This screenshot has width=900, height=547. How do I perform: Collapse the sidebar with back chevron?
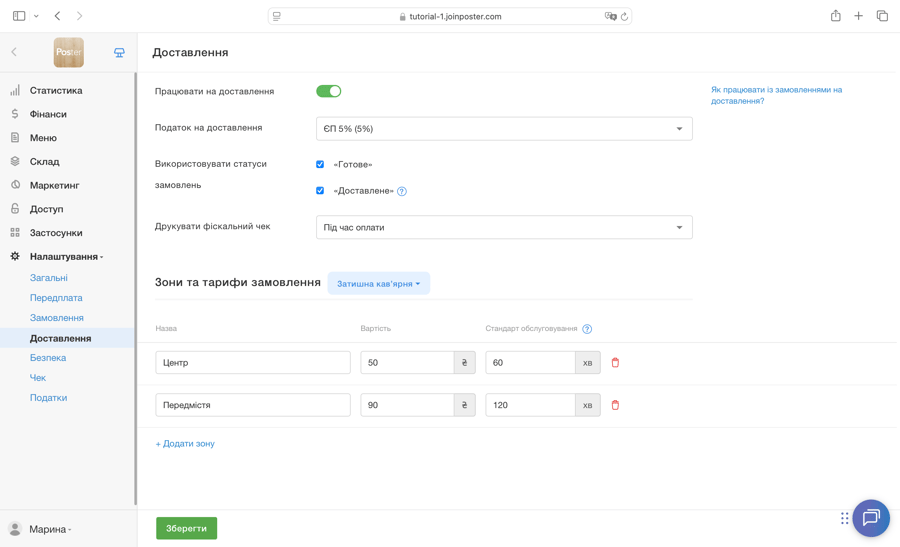click(x=14, y=52)
